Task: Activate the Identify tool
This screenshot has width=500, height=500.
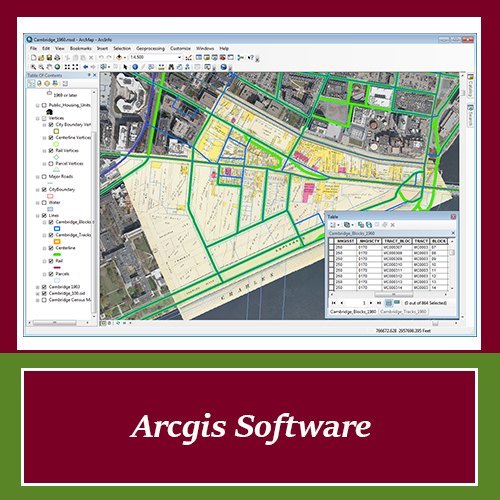Action: click(x=135, y=67)
